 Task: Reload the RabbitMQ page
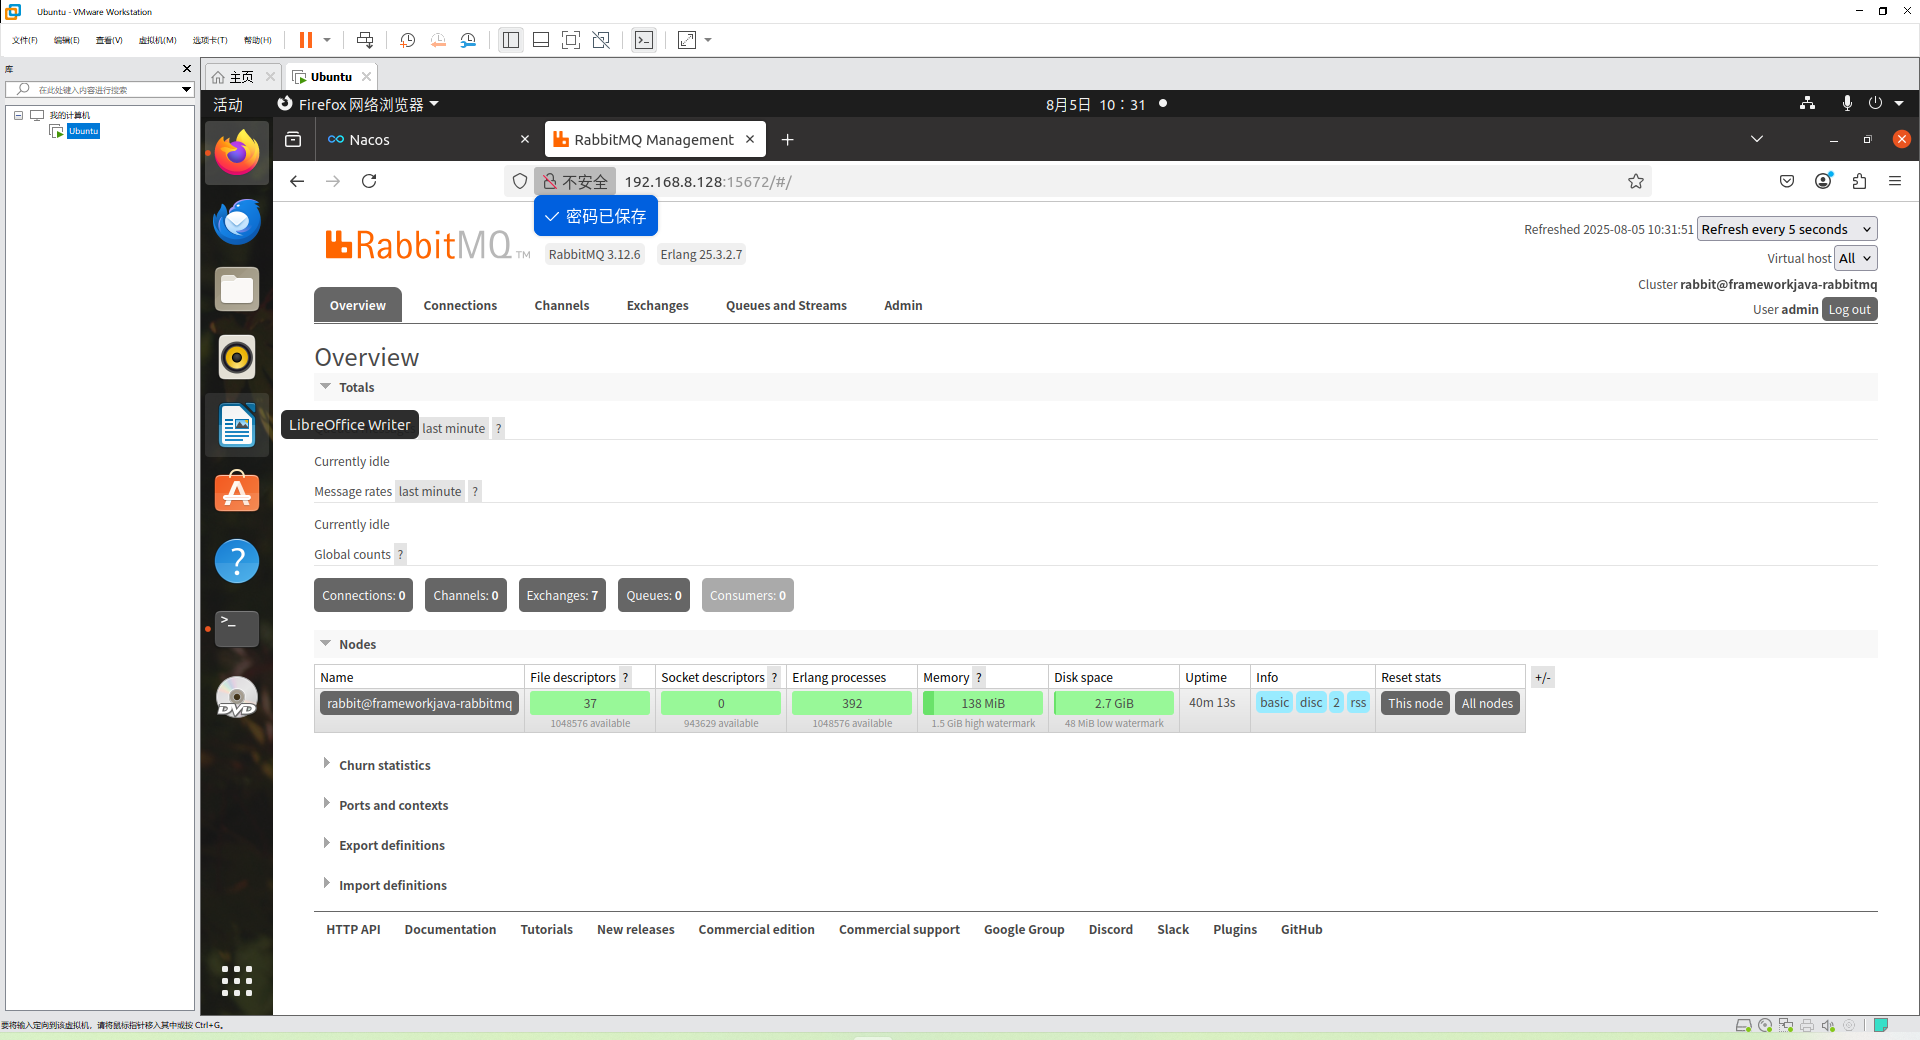[369, 181]
